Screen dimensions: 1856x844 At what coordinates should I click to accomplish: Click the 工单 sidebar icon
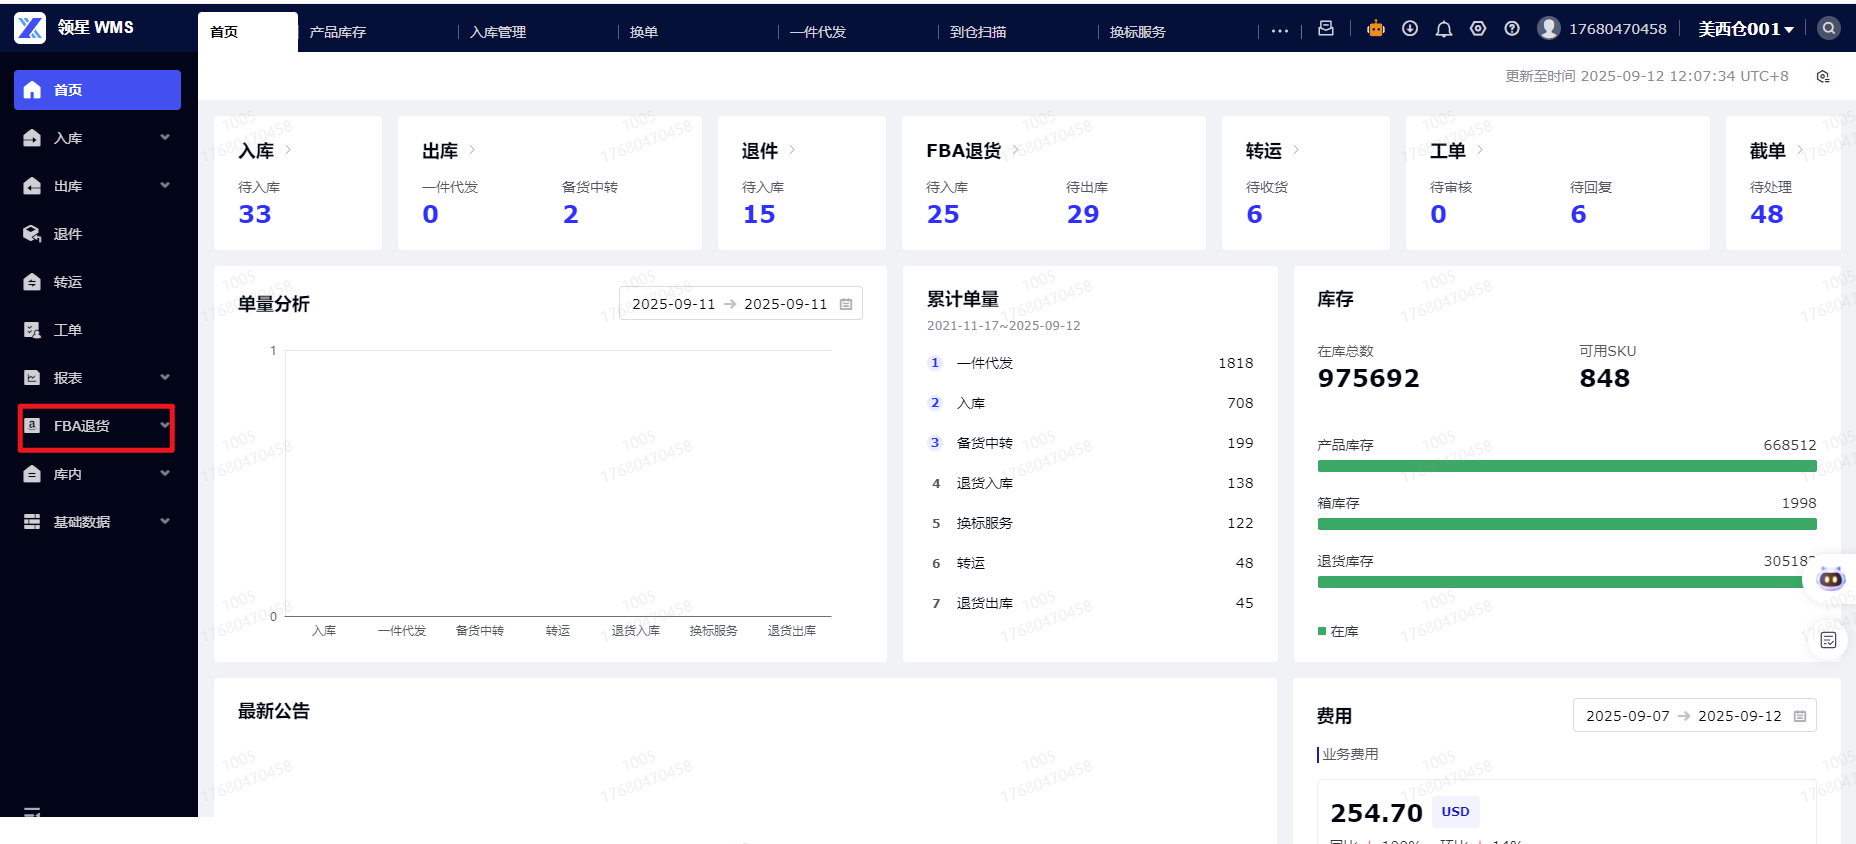pyautogui.click(x=32, y=330)
